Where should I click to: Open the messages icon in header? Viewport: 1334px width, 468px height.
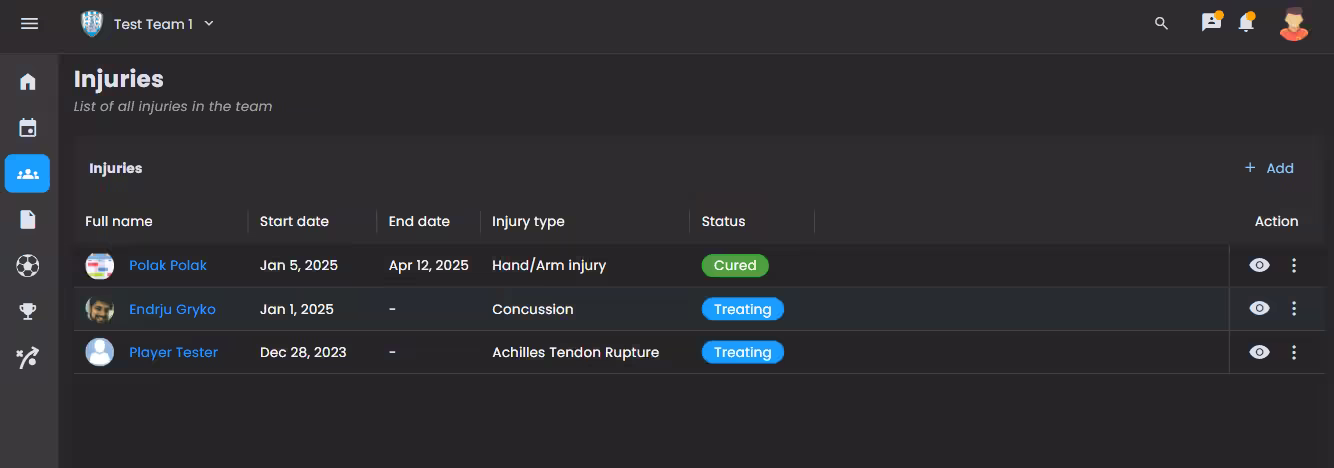[1211, 23]
